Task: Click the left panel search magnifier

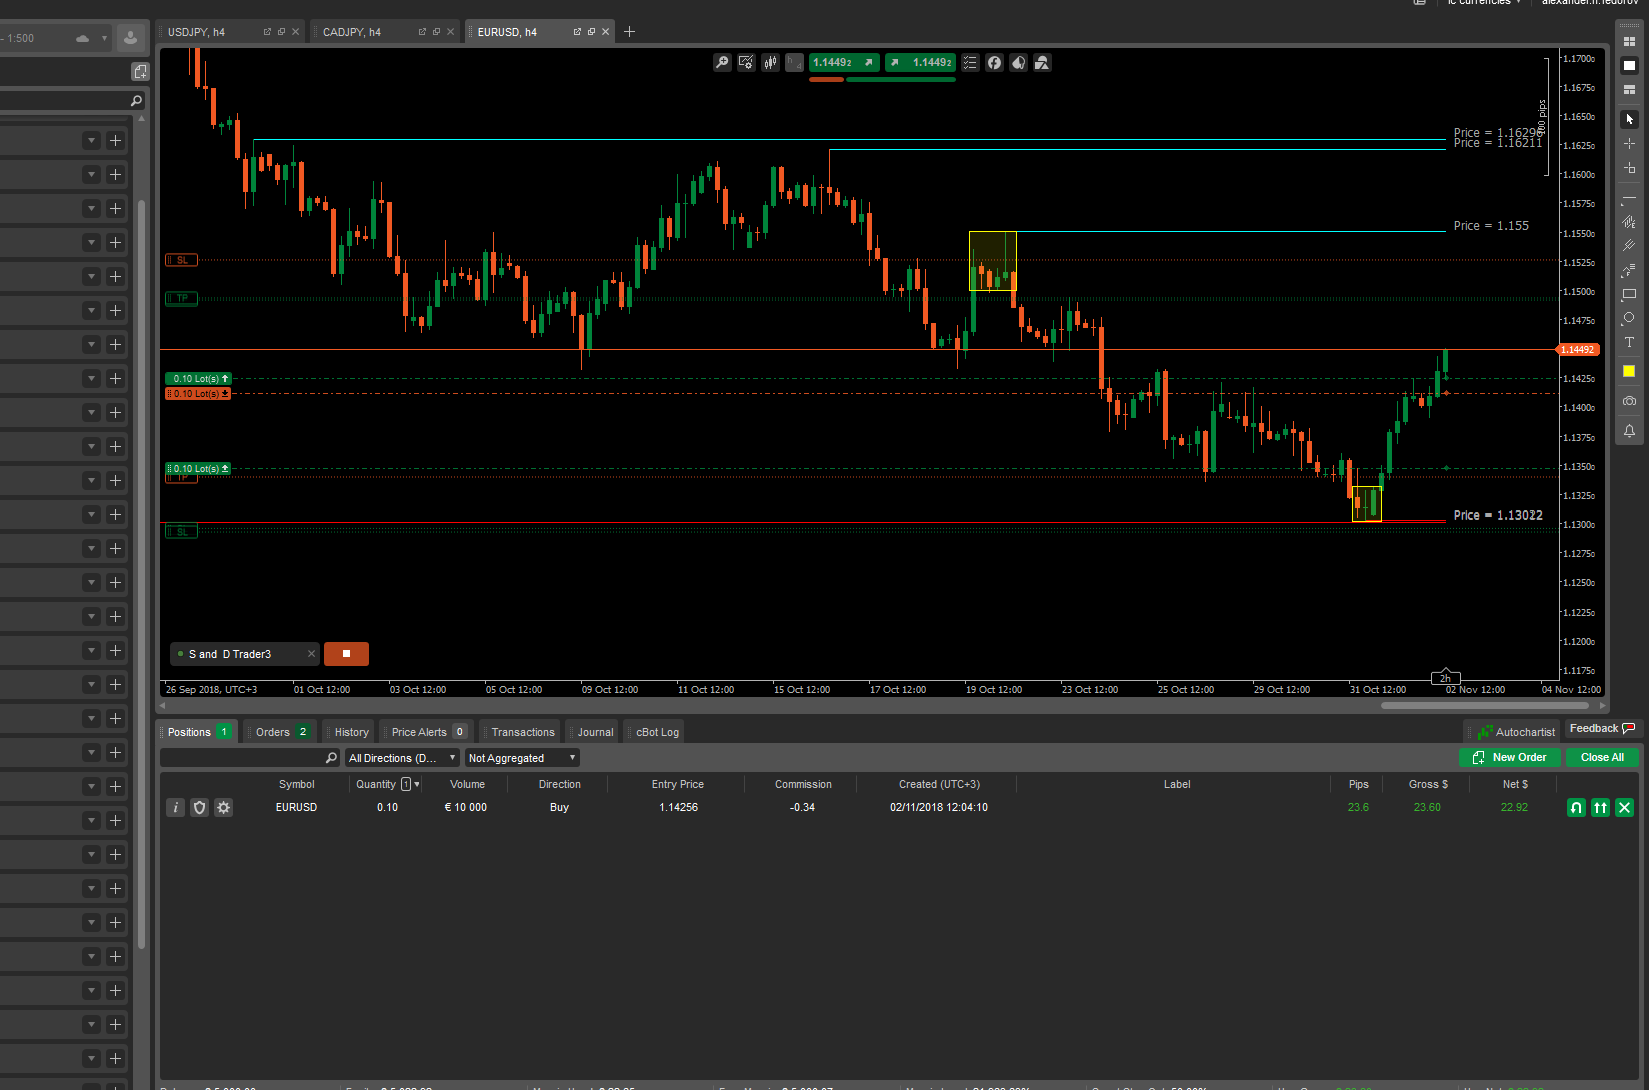Action: coord(136,100)
